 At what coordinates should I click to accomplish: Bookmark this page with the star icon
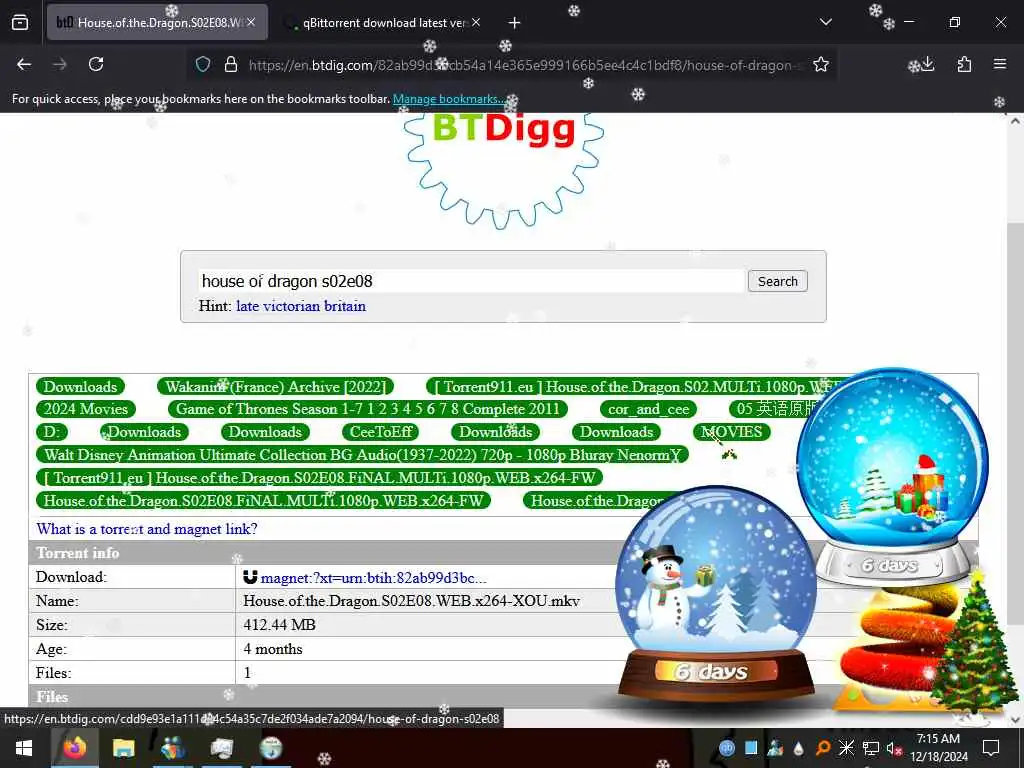[821, 64]
